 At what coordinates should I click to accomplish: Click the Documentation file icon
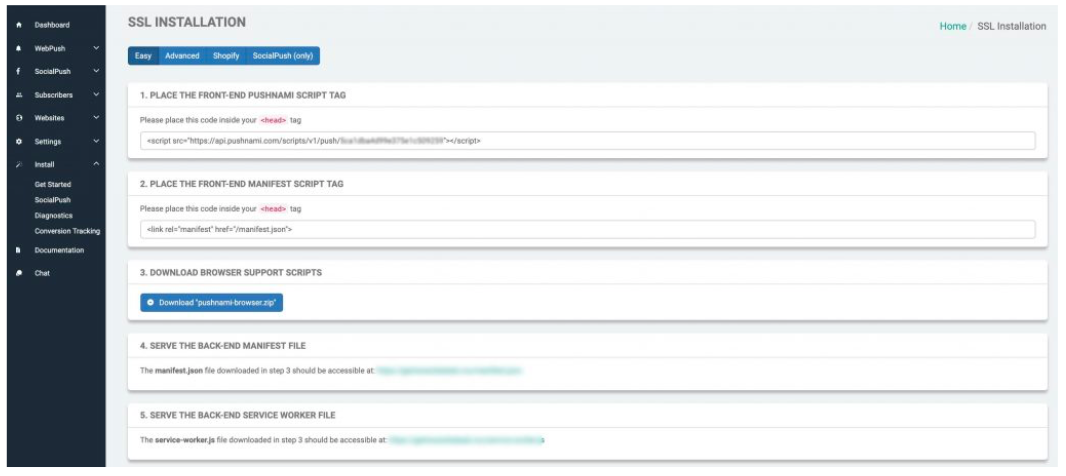click(19, 250)
